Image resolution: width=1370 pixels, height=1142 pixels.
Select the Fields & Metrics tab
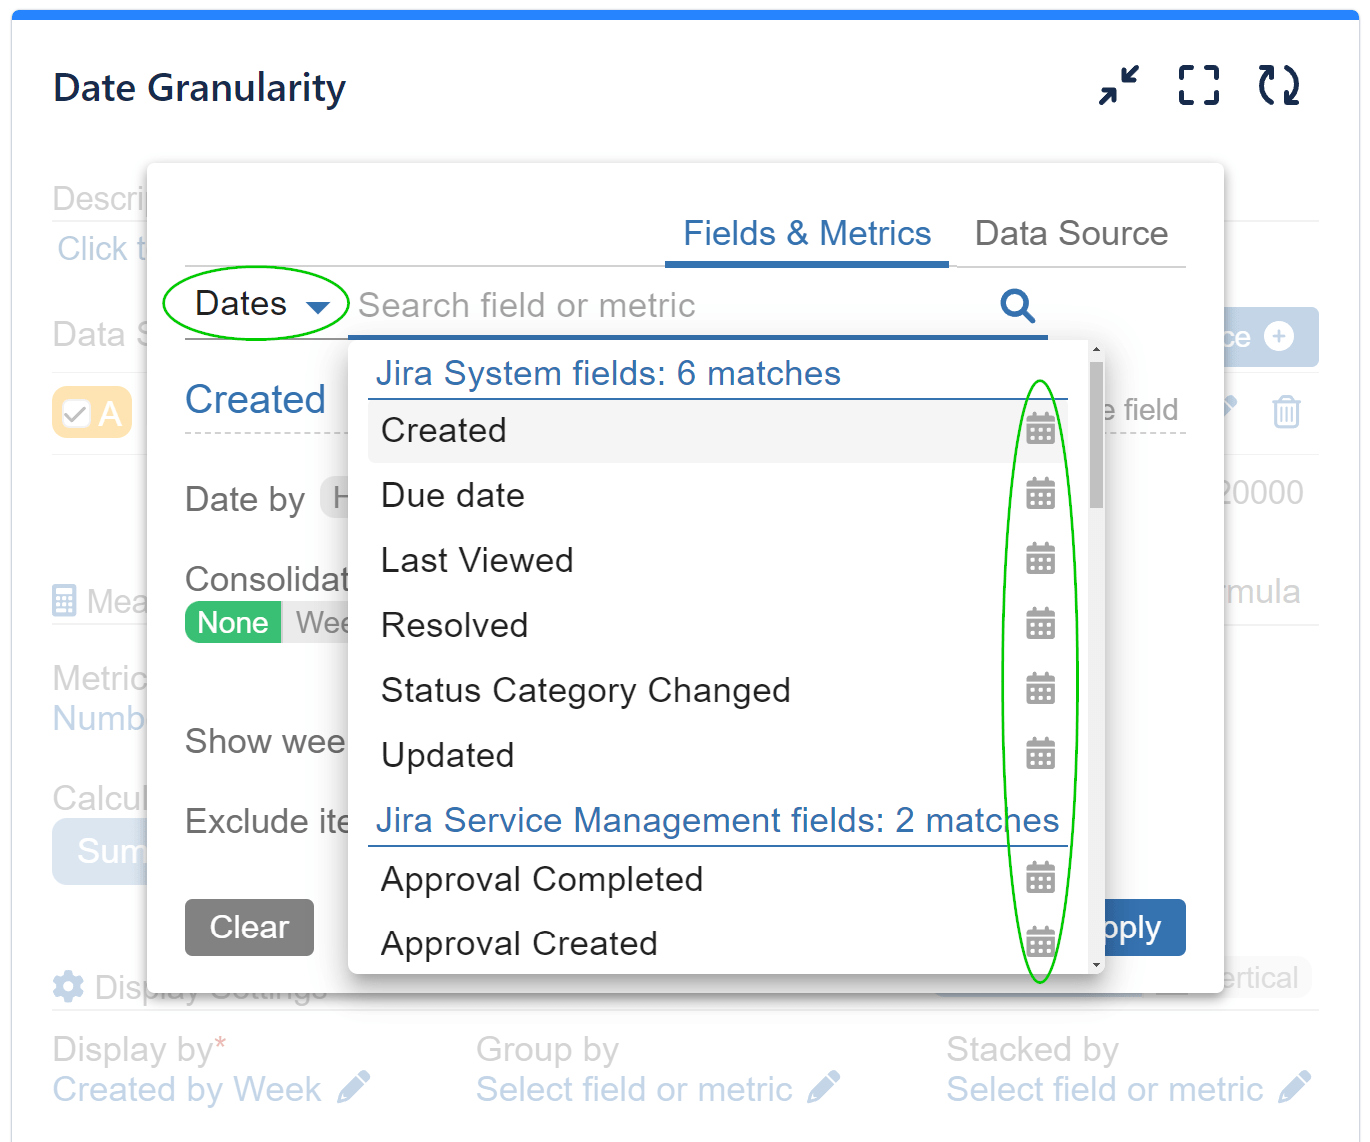point(806,233)
